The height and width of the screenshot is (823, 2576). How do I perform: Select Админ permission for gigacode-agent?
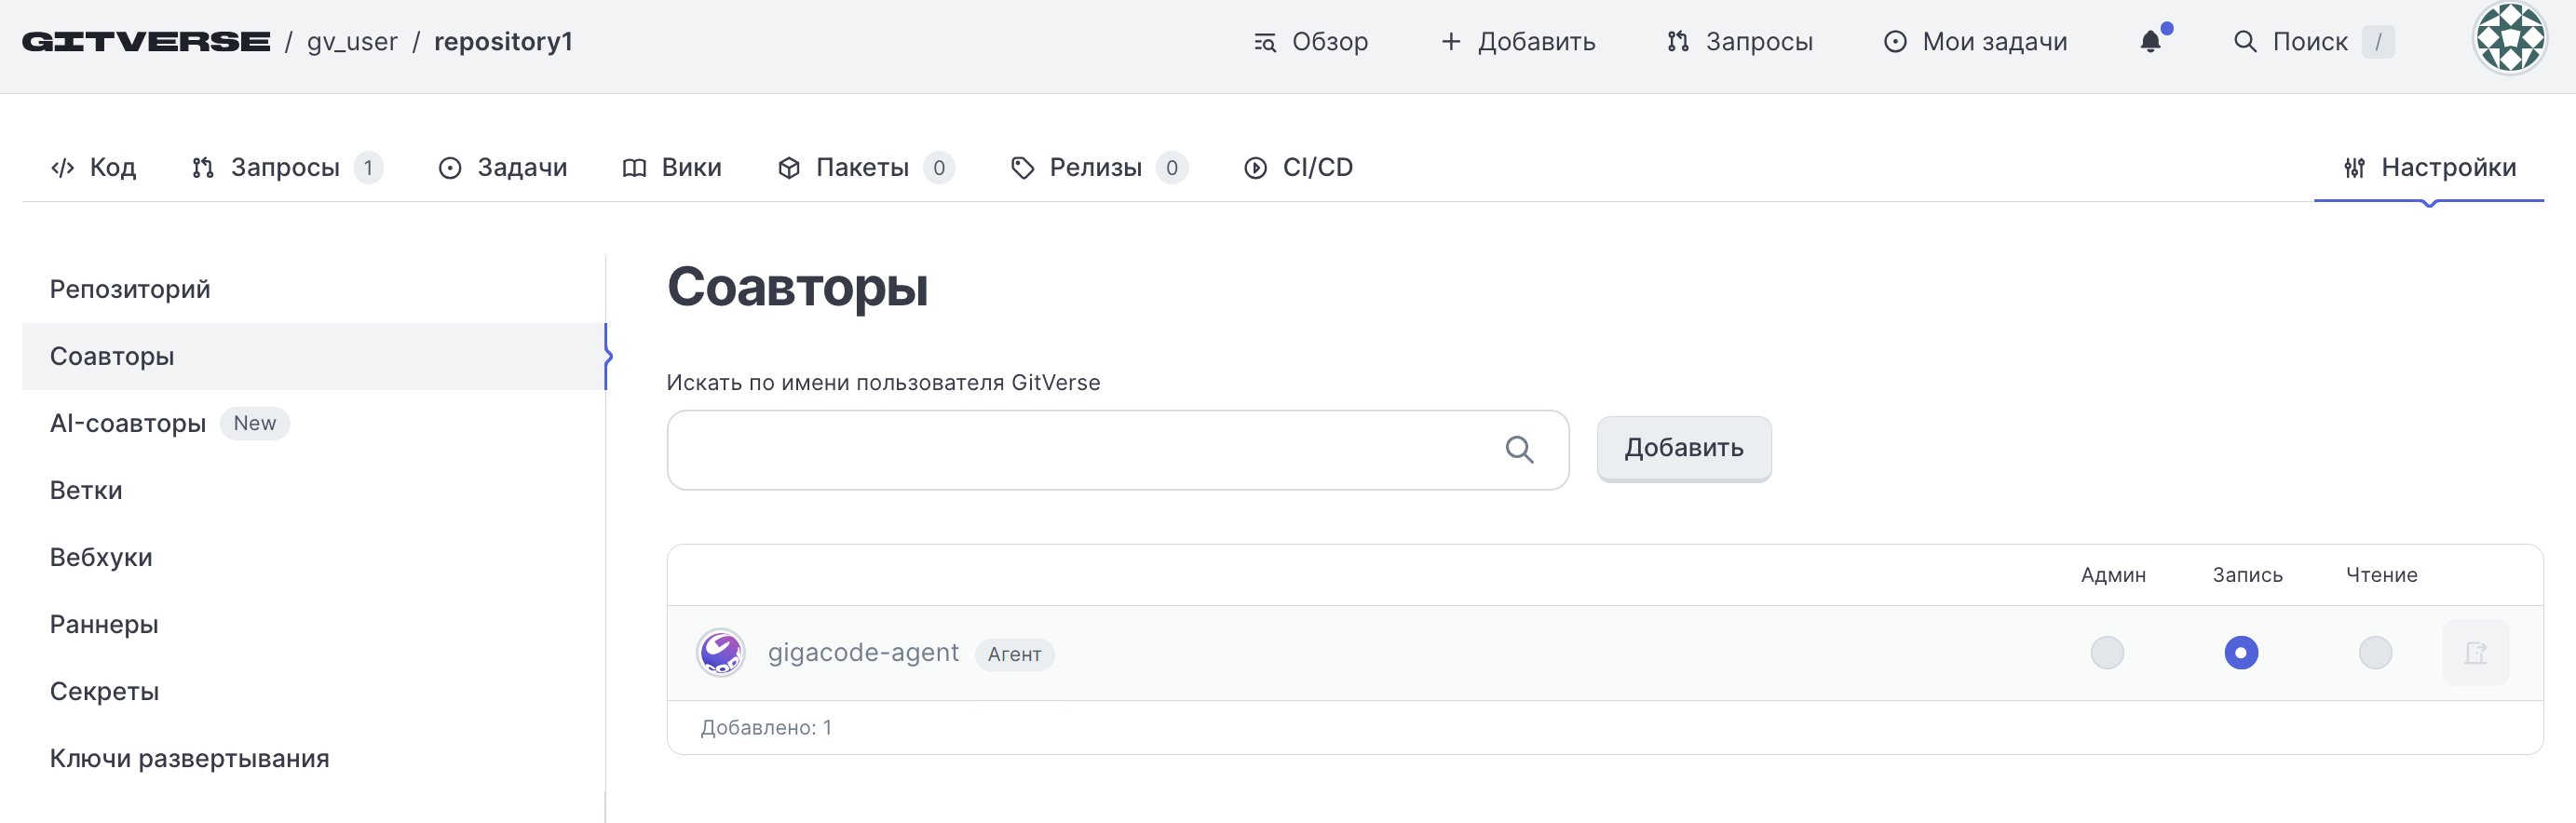[x=2107, y=653]
